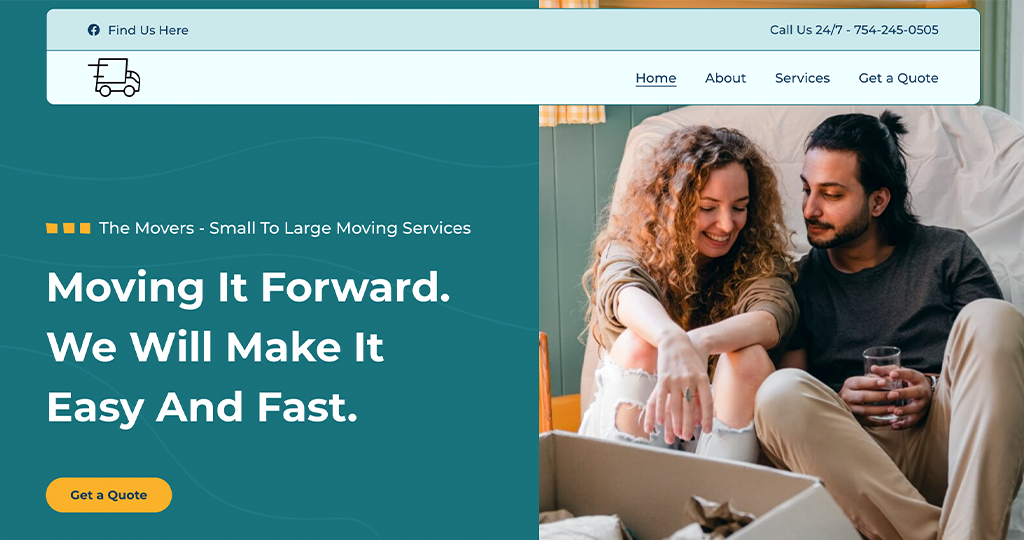Click the tagline The Movers - Small To Large
Viewport: 1024px width, 540px height.
point(285,228)
